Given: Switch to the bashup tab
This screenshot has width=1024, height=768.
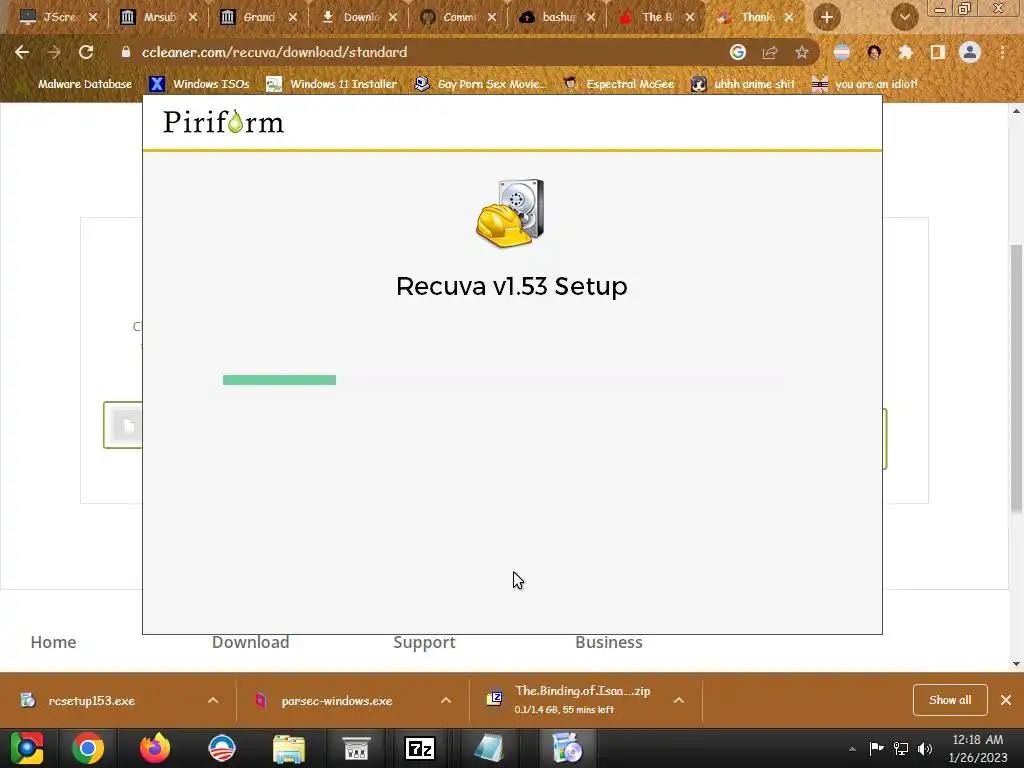Looking at the screenshot, I should coord(558,17).
